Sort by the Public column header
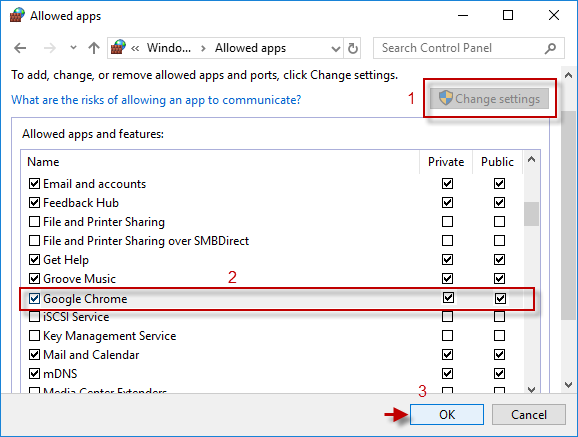The height and width of the screenshot is (437, 578). pyautogui.click(x=497, y=162)
